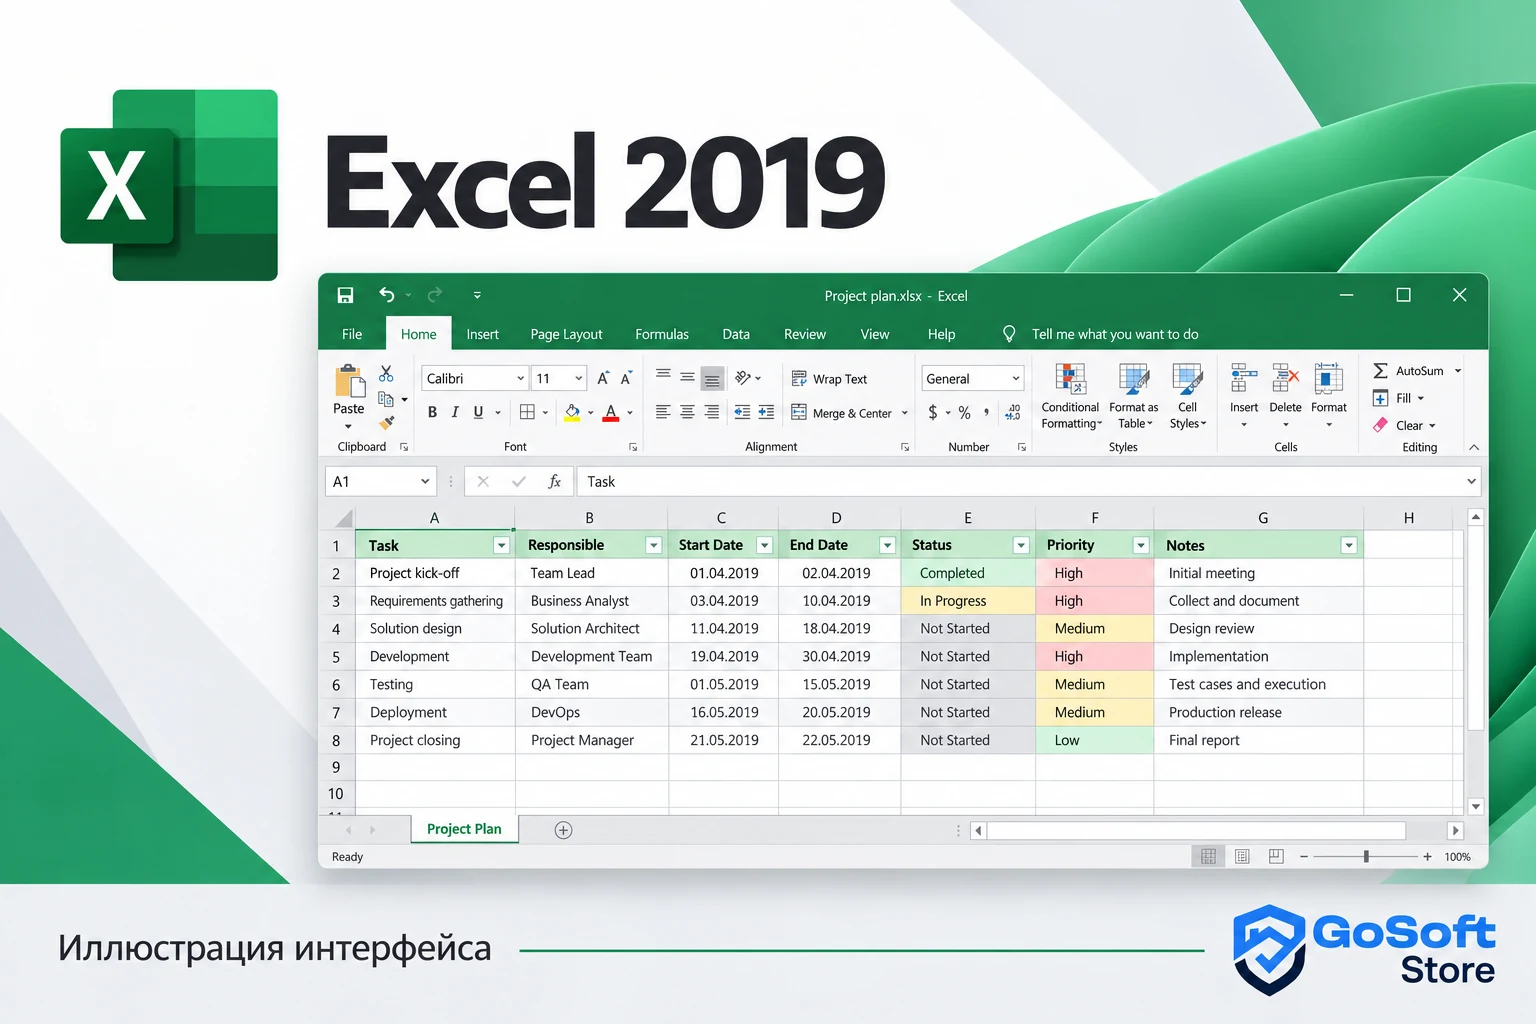Open Cell Styles gallery
The image size is (1536, 1024).
click(x=1188, y=396)
